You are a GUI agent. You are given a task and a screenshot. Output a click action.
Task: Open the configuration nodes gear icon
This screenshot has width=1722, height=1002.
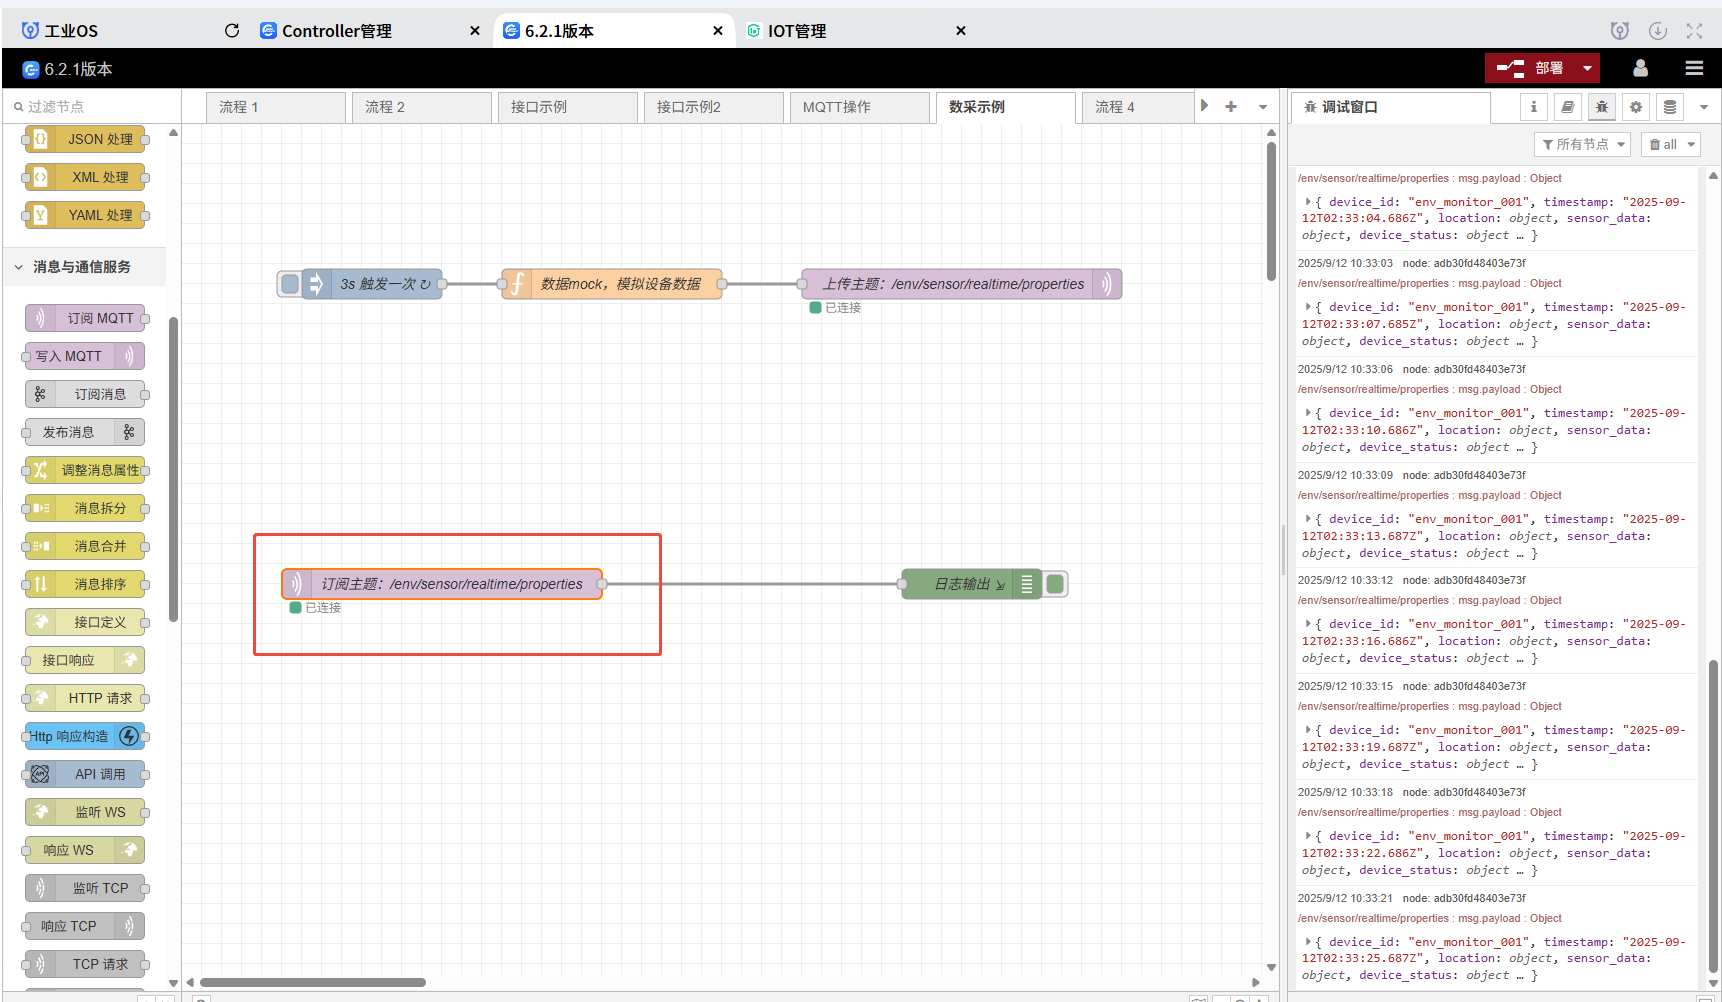[x=1636, y=107]
